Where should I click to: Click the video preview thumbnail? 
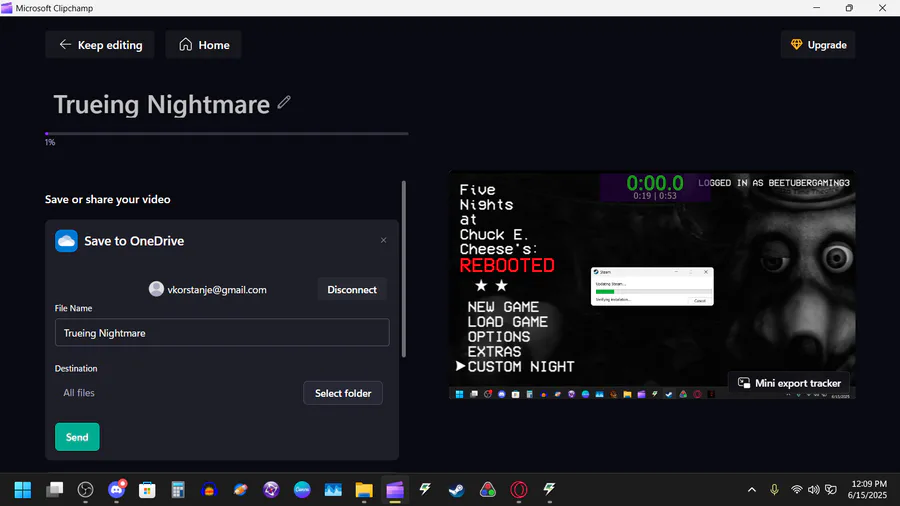tap(652, 285)
